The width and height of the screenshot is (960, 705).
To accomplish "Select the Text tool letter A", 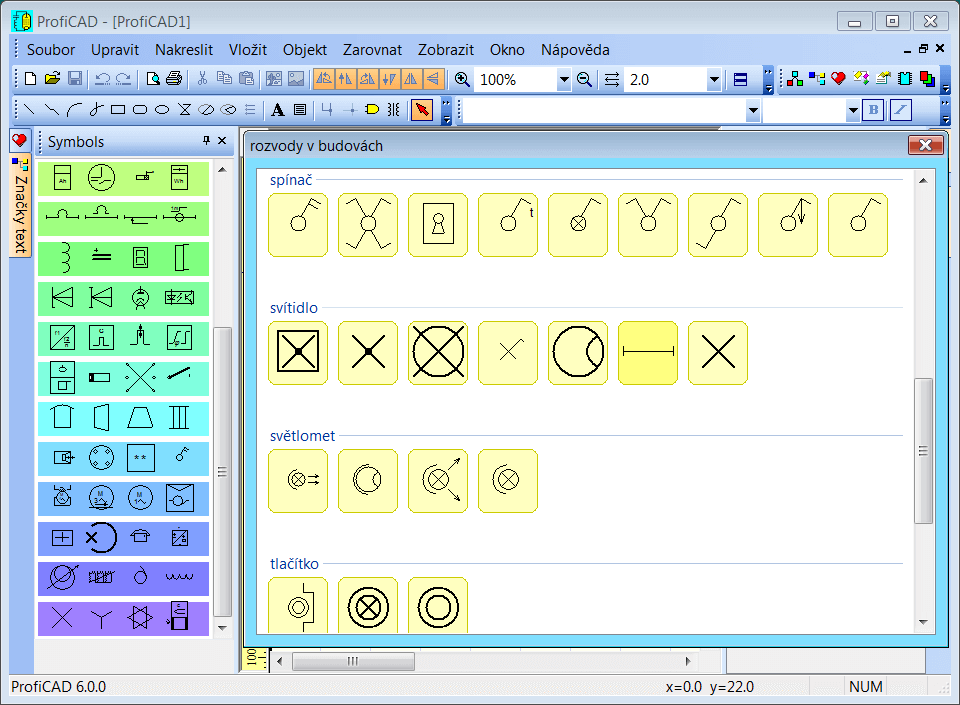I will (277, 110).
